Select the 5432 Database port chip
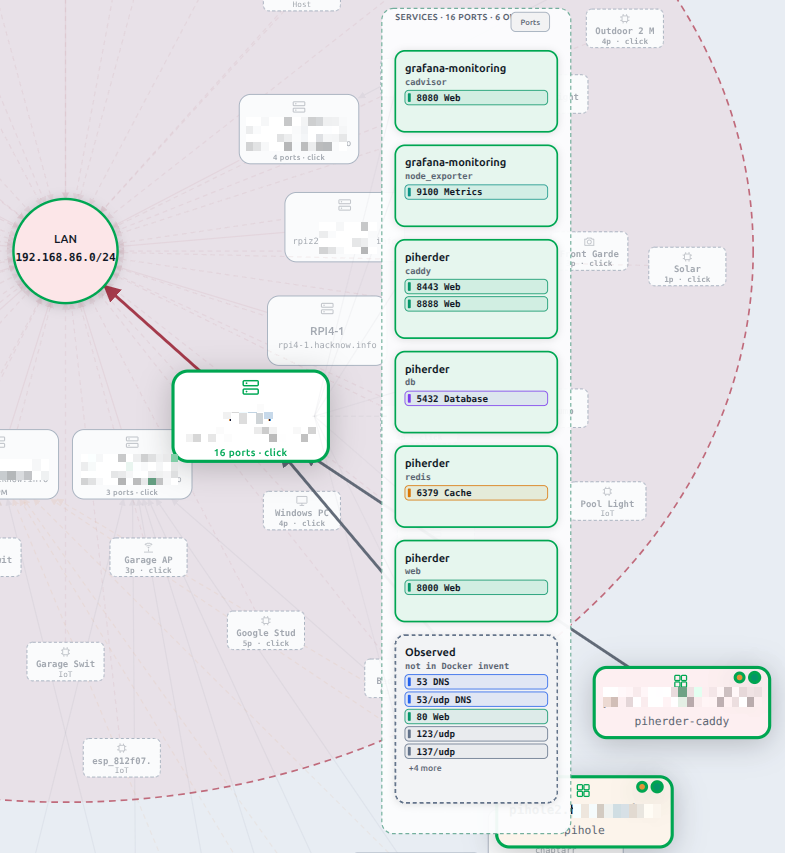The width and height of the screenshot is (785, 853). pos(476,399)
